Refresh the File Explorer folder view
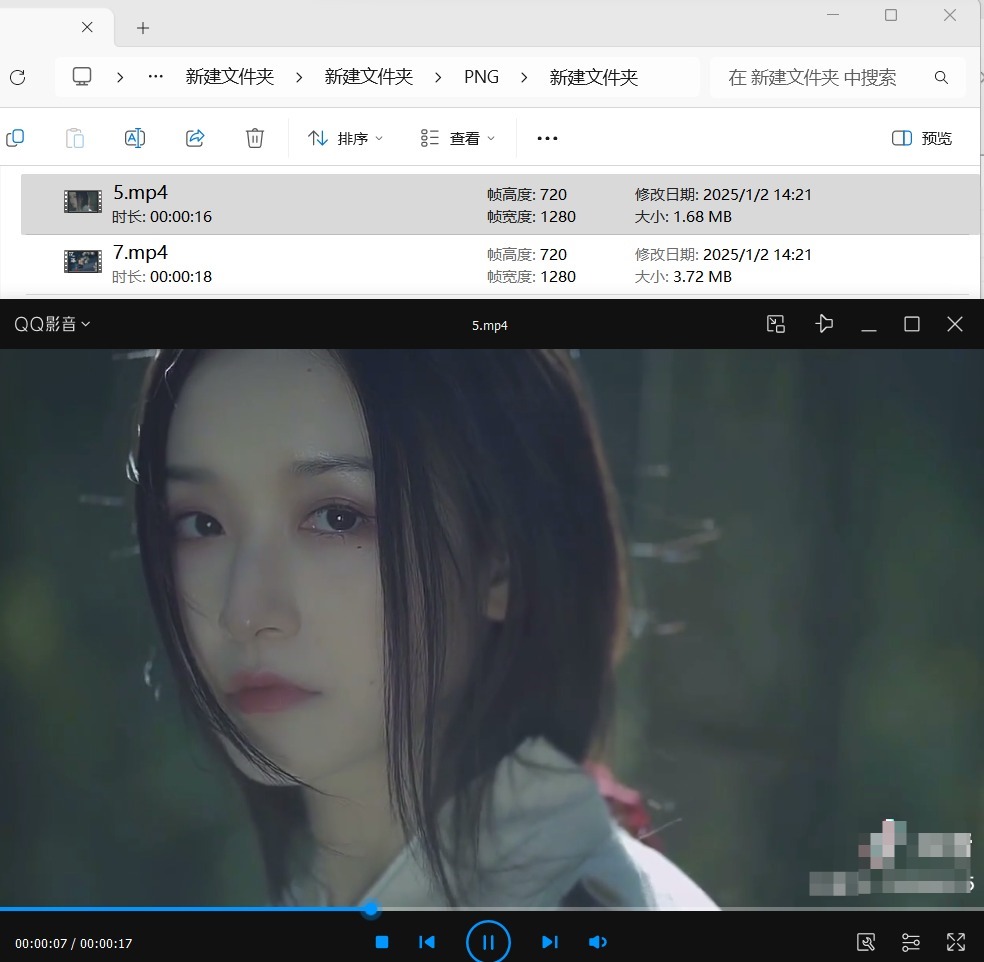984x962 pixels. coord(18,77)
